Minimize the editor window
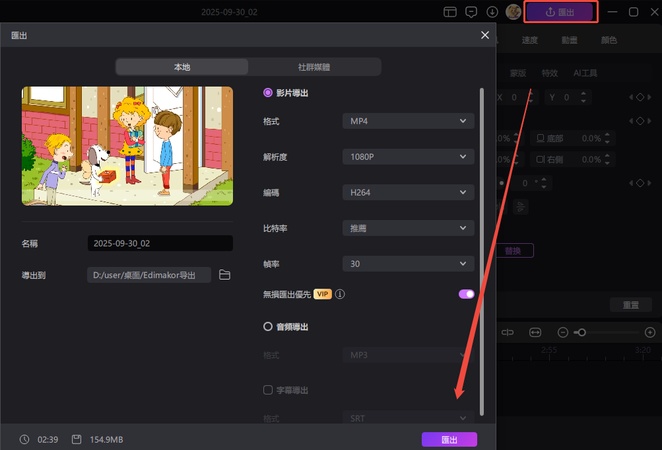662x450 pixels. point(613,12)
